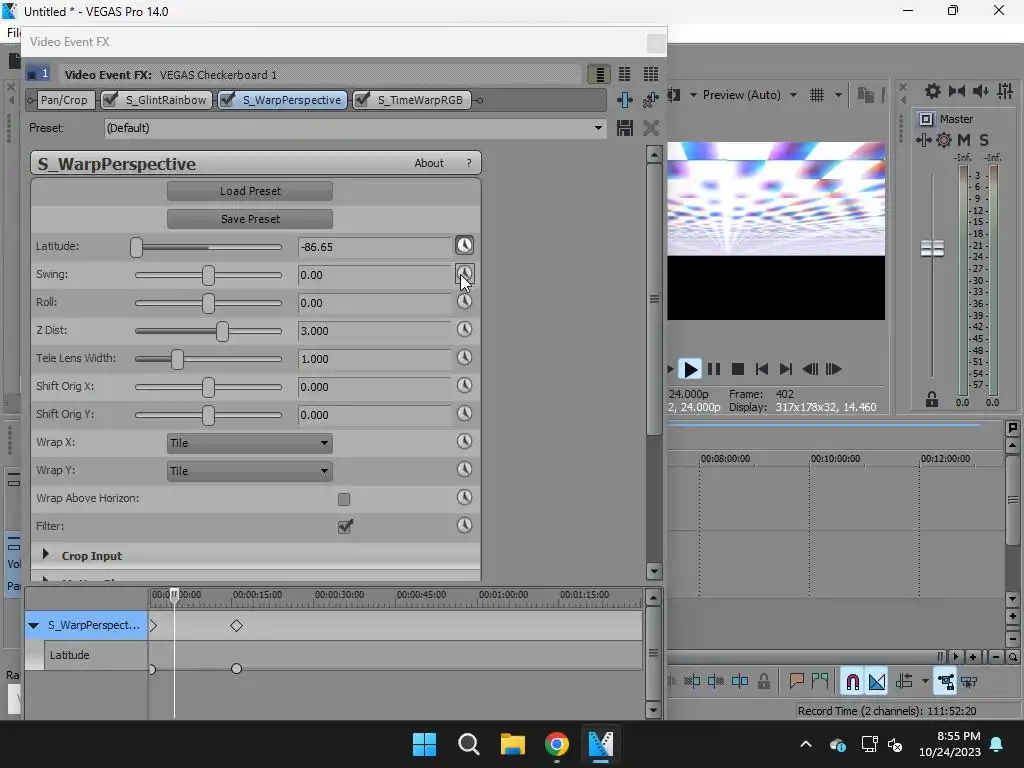Viewport: 1024px width, 768px height.
Task: Click the Latitude slider handle
Action: (136, 248)
